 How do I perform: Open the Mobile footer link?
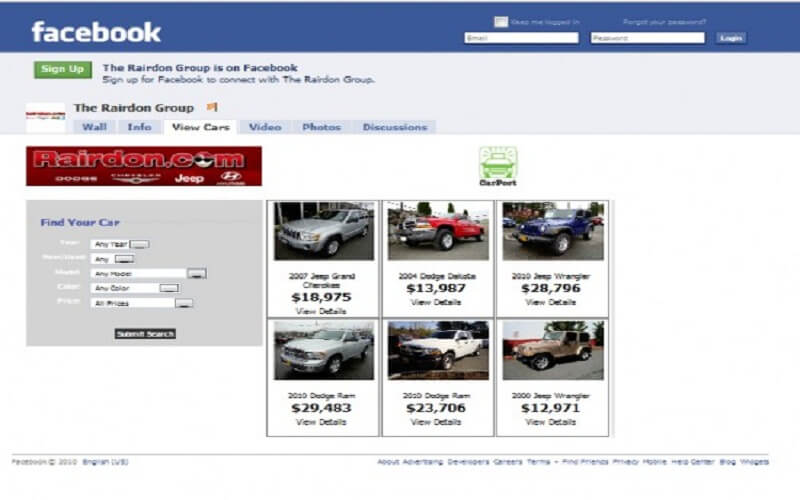(x=654, y=462)
